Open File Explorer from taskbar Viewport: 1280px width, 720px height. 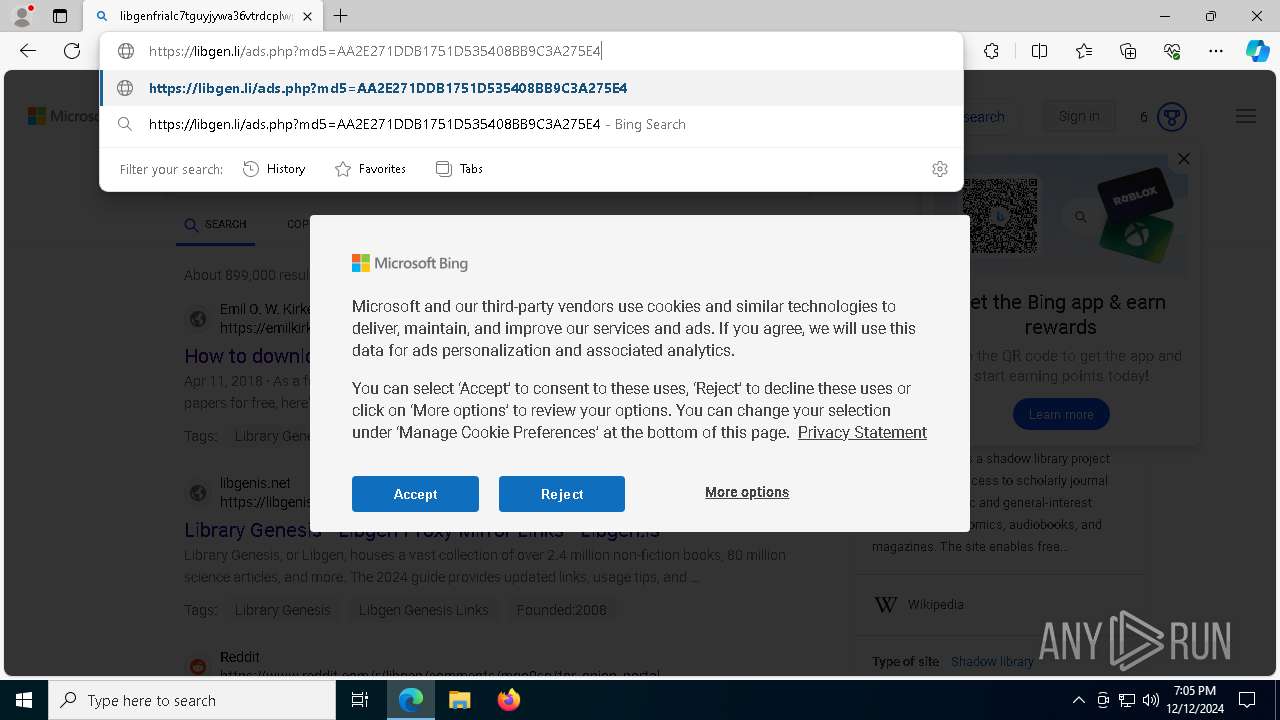point(459,700)
